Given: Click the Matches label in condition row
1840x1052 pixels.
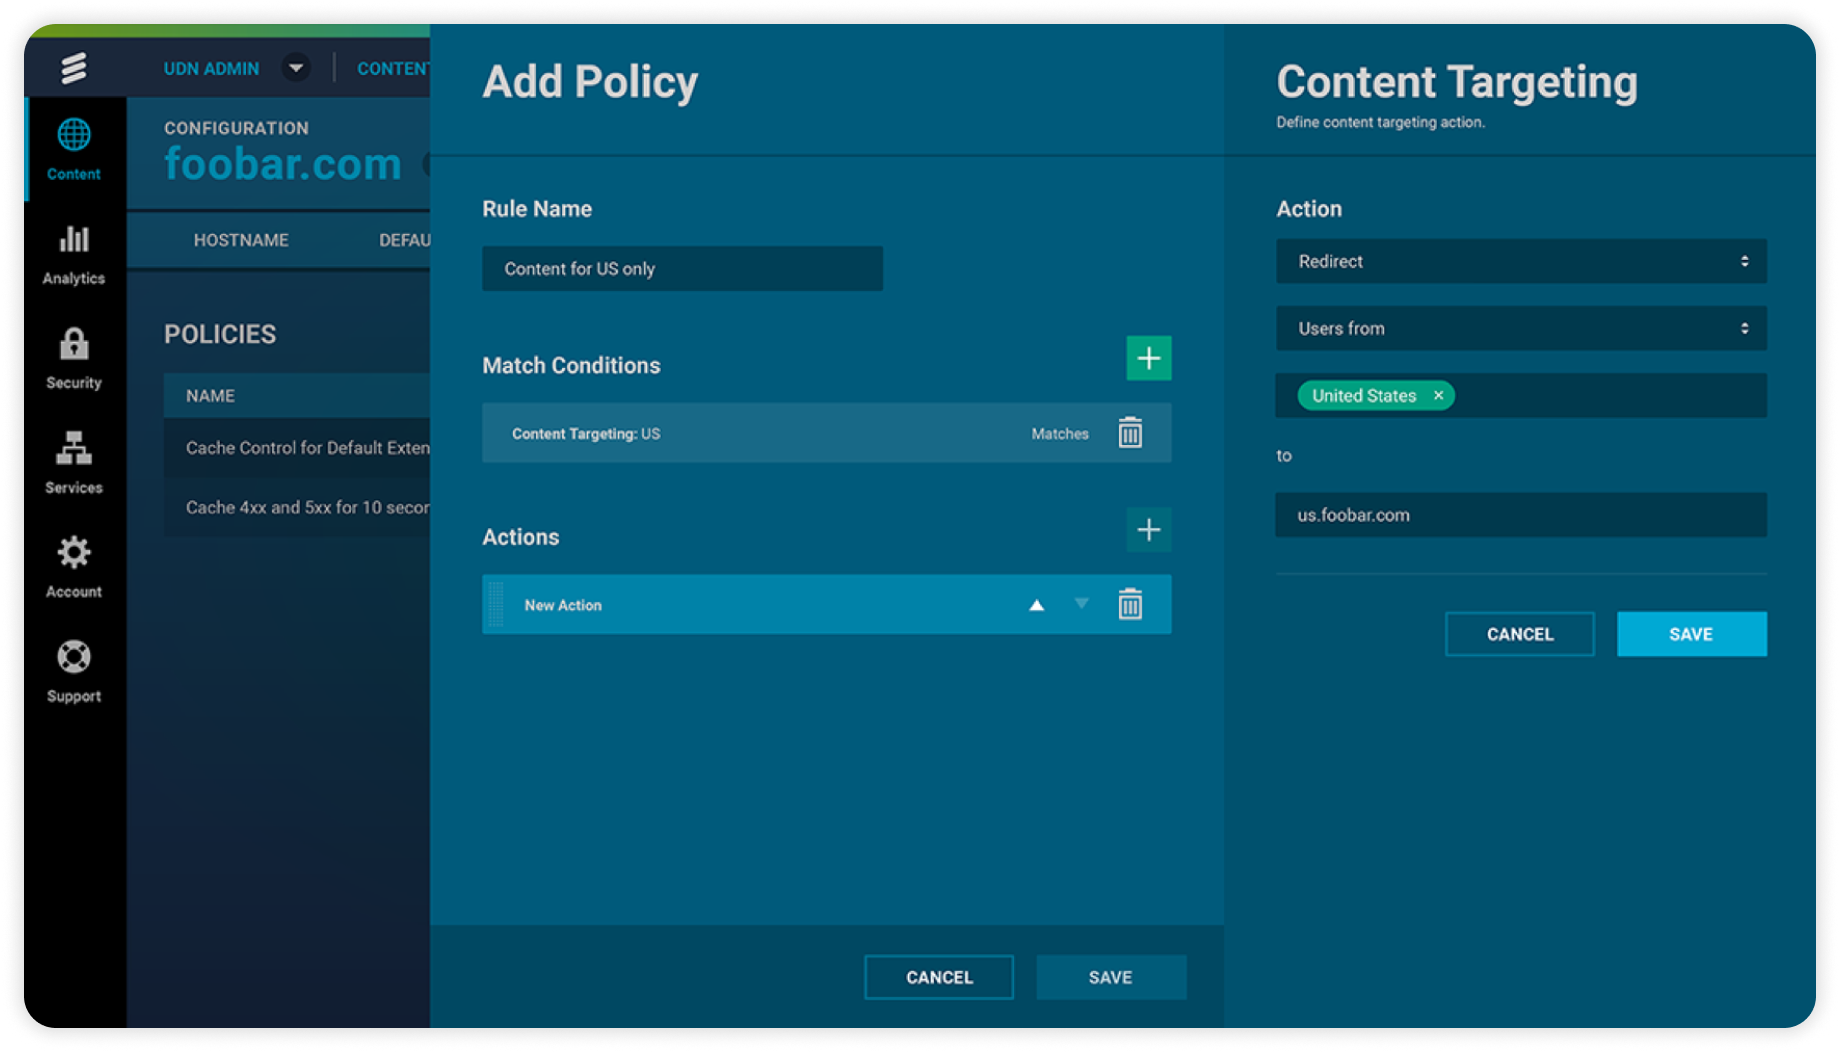Looking at the screenshot, I should pos(1060,434).
